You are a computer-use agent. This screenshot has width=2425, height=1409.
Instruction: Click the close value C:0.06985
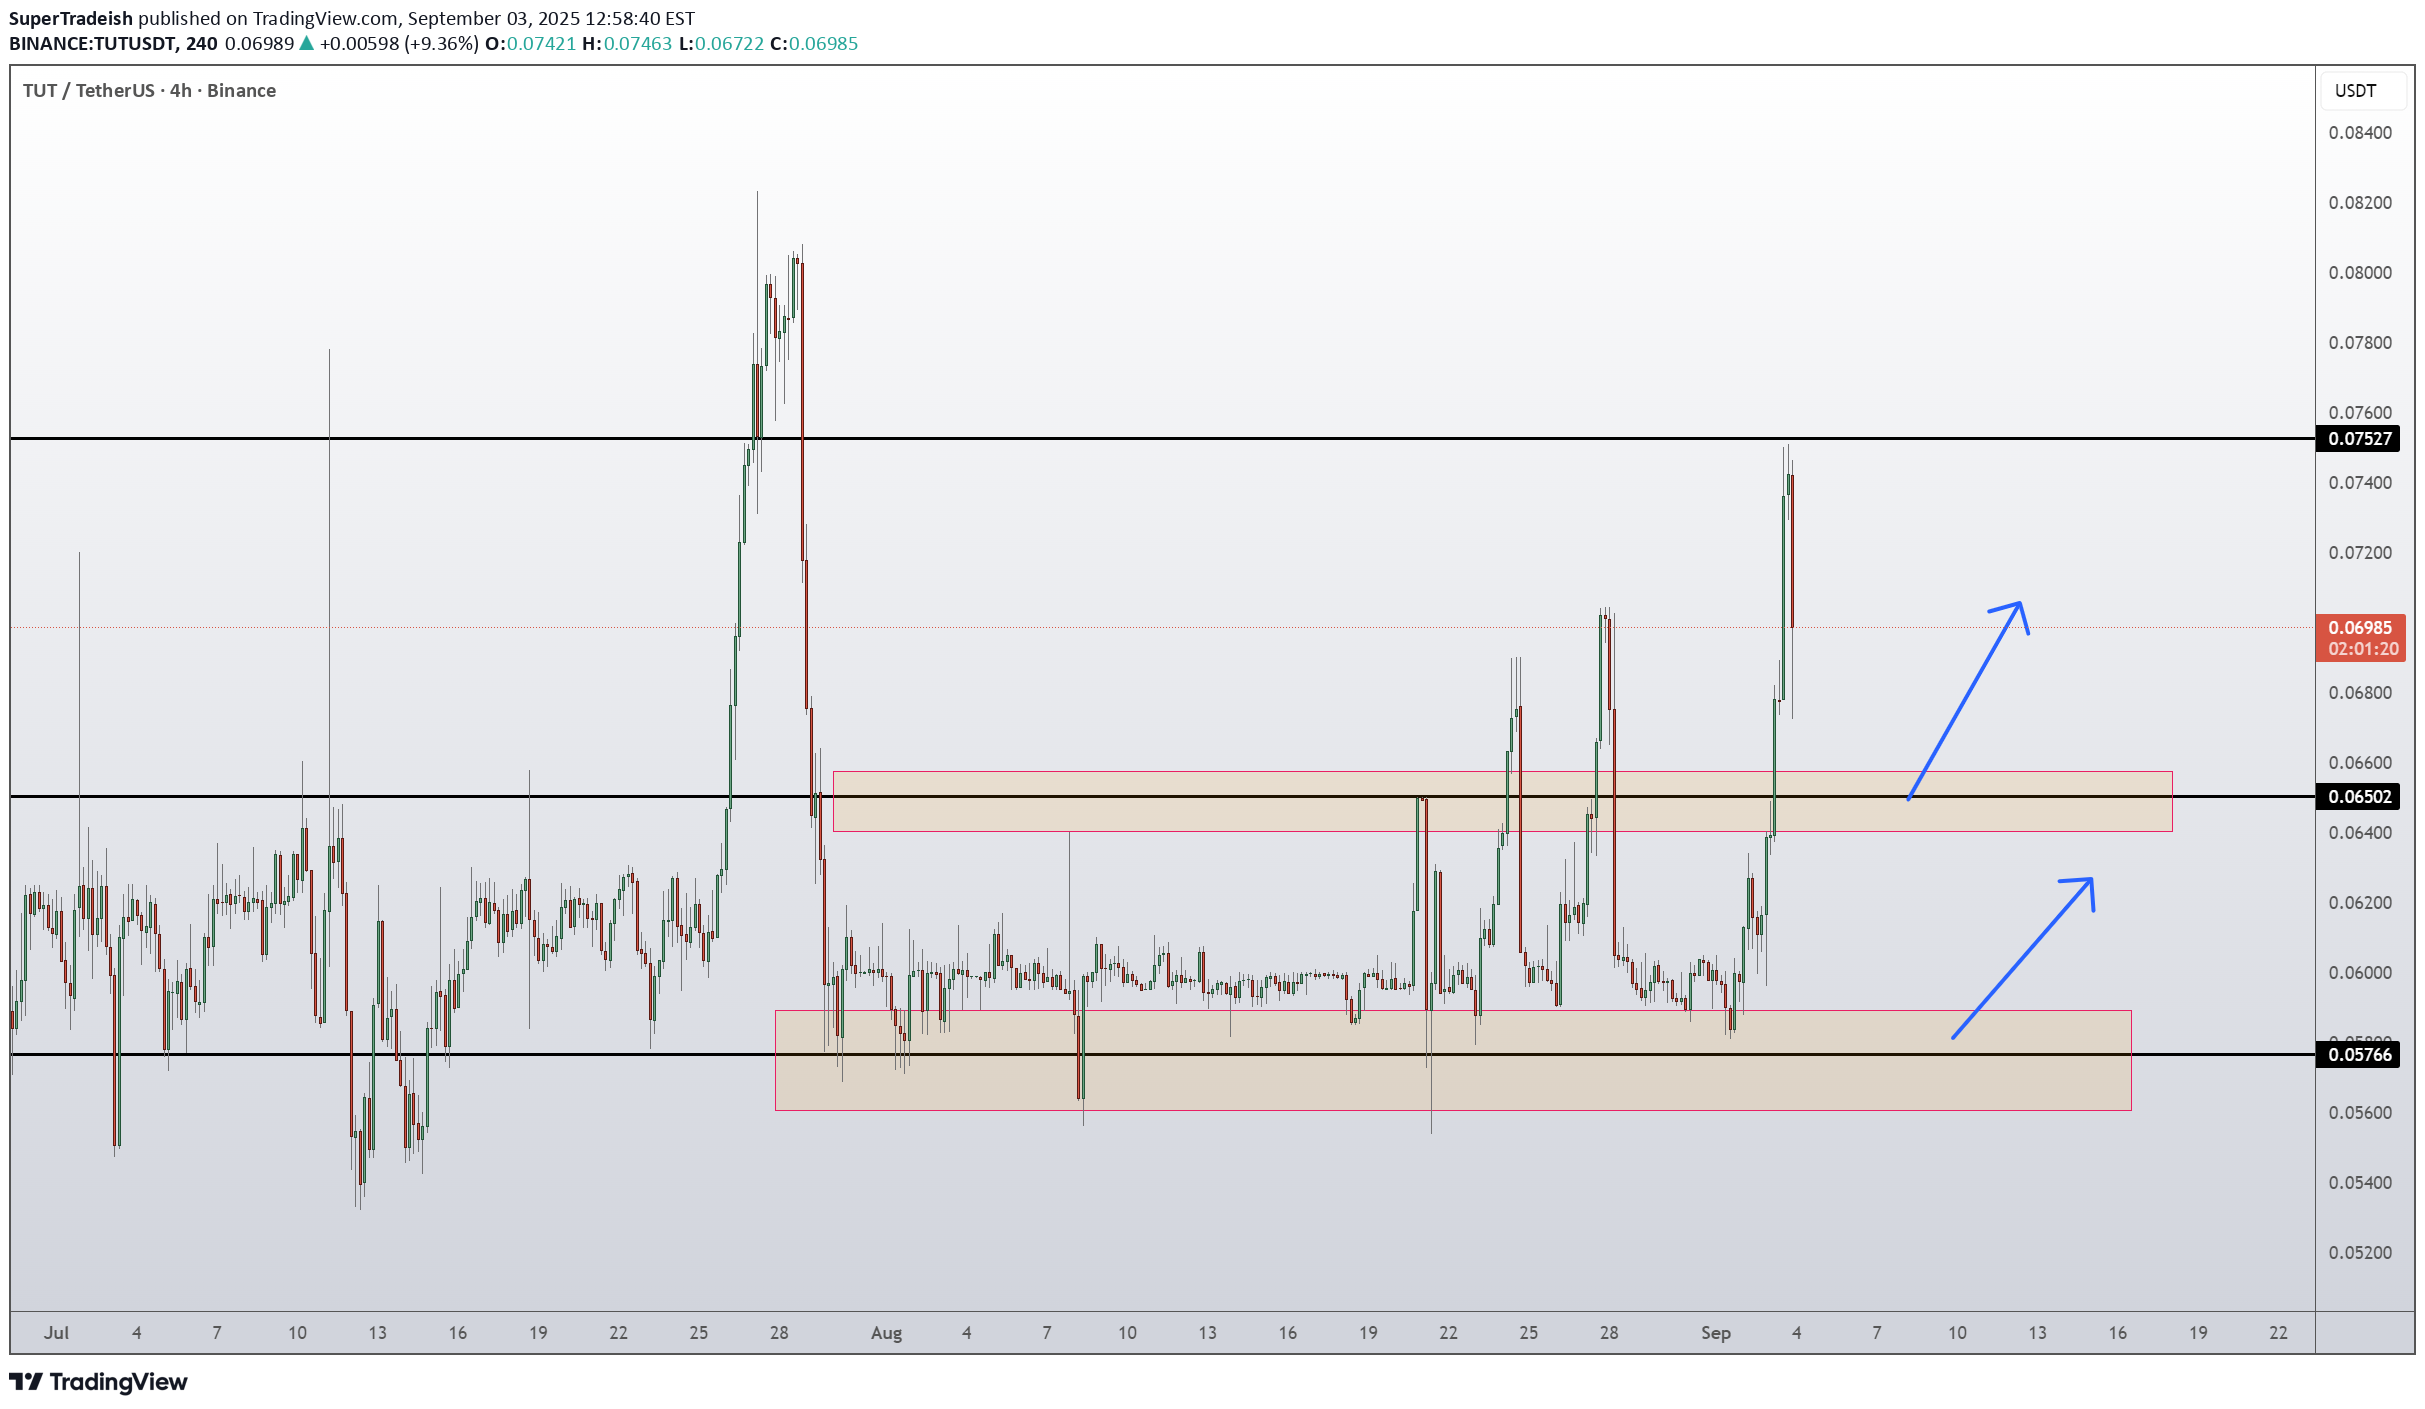[x=814, y=43]
